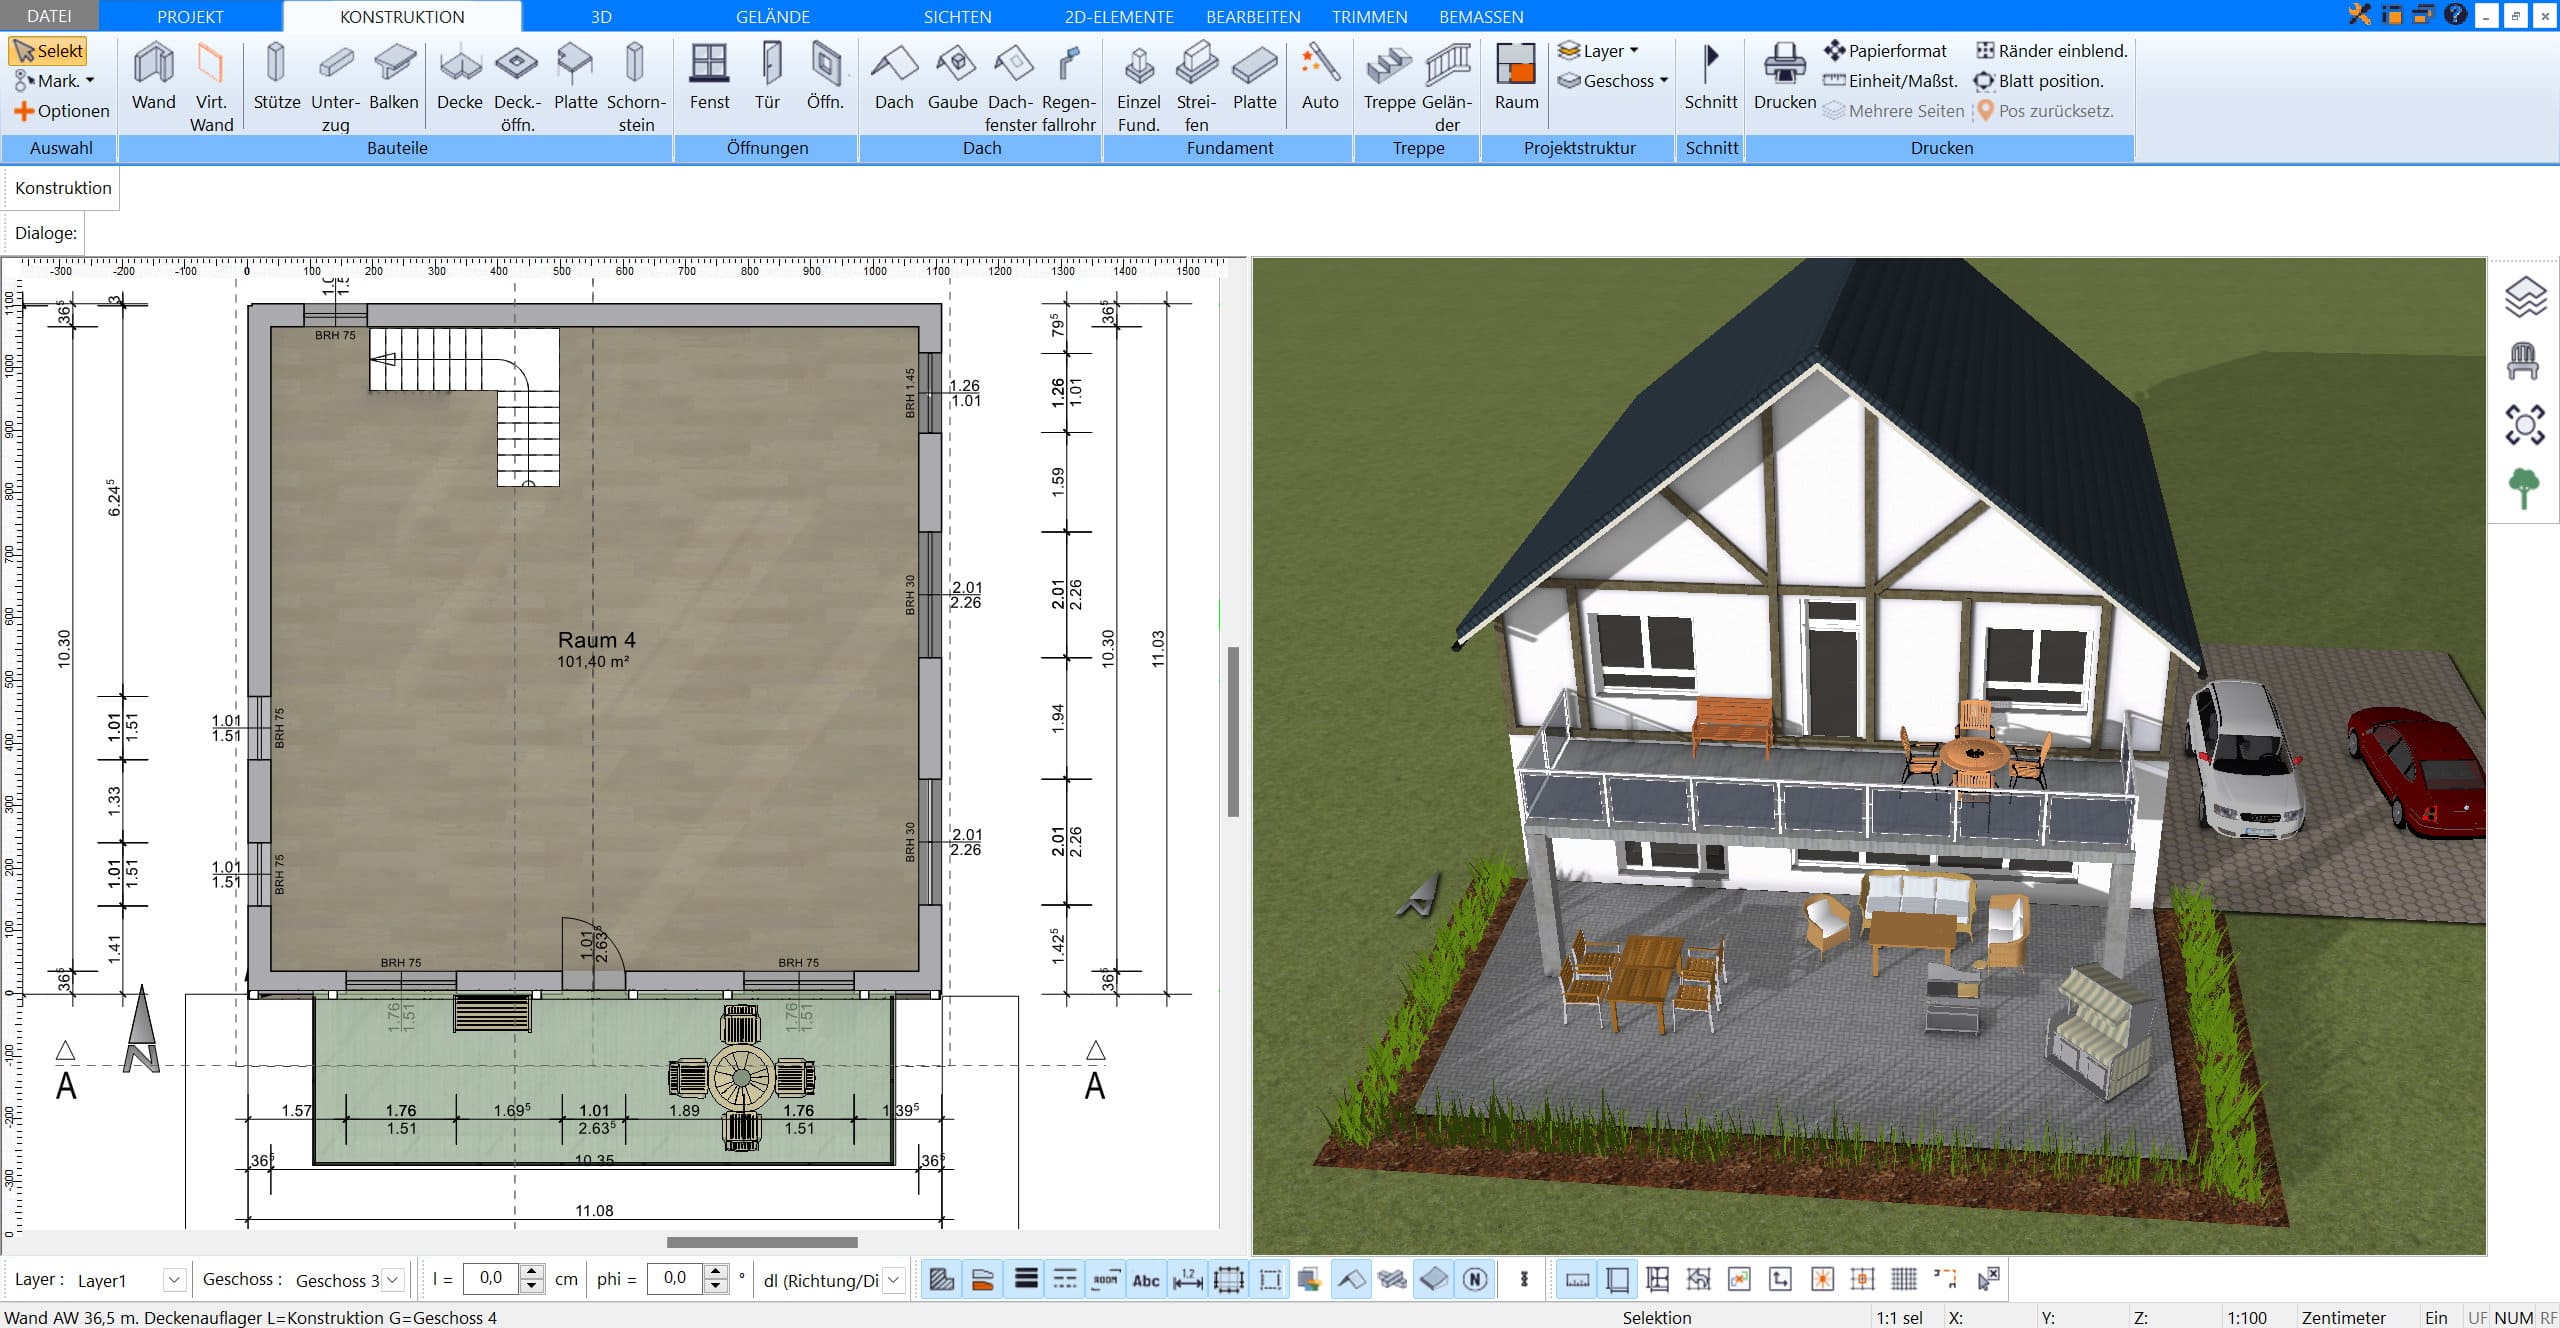The height and width of the screenshot is (1328, 2560).
Task: Click the Selekt button
Action: coord(49,50)
